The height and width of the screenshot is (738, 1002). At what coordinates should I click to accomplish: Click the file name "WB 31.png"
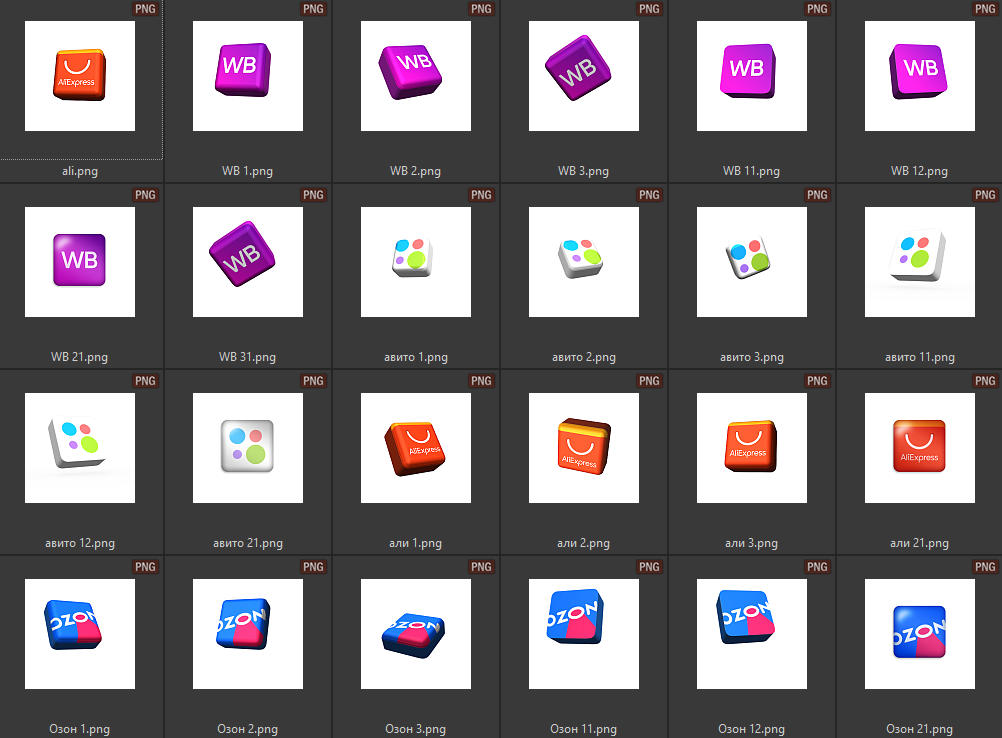247,357
